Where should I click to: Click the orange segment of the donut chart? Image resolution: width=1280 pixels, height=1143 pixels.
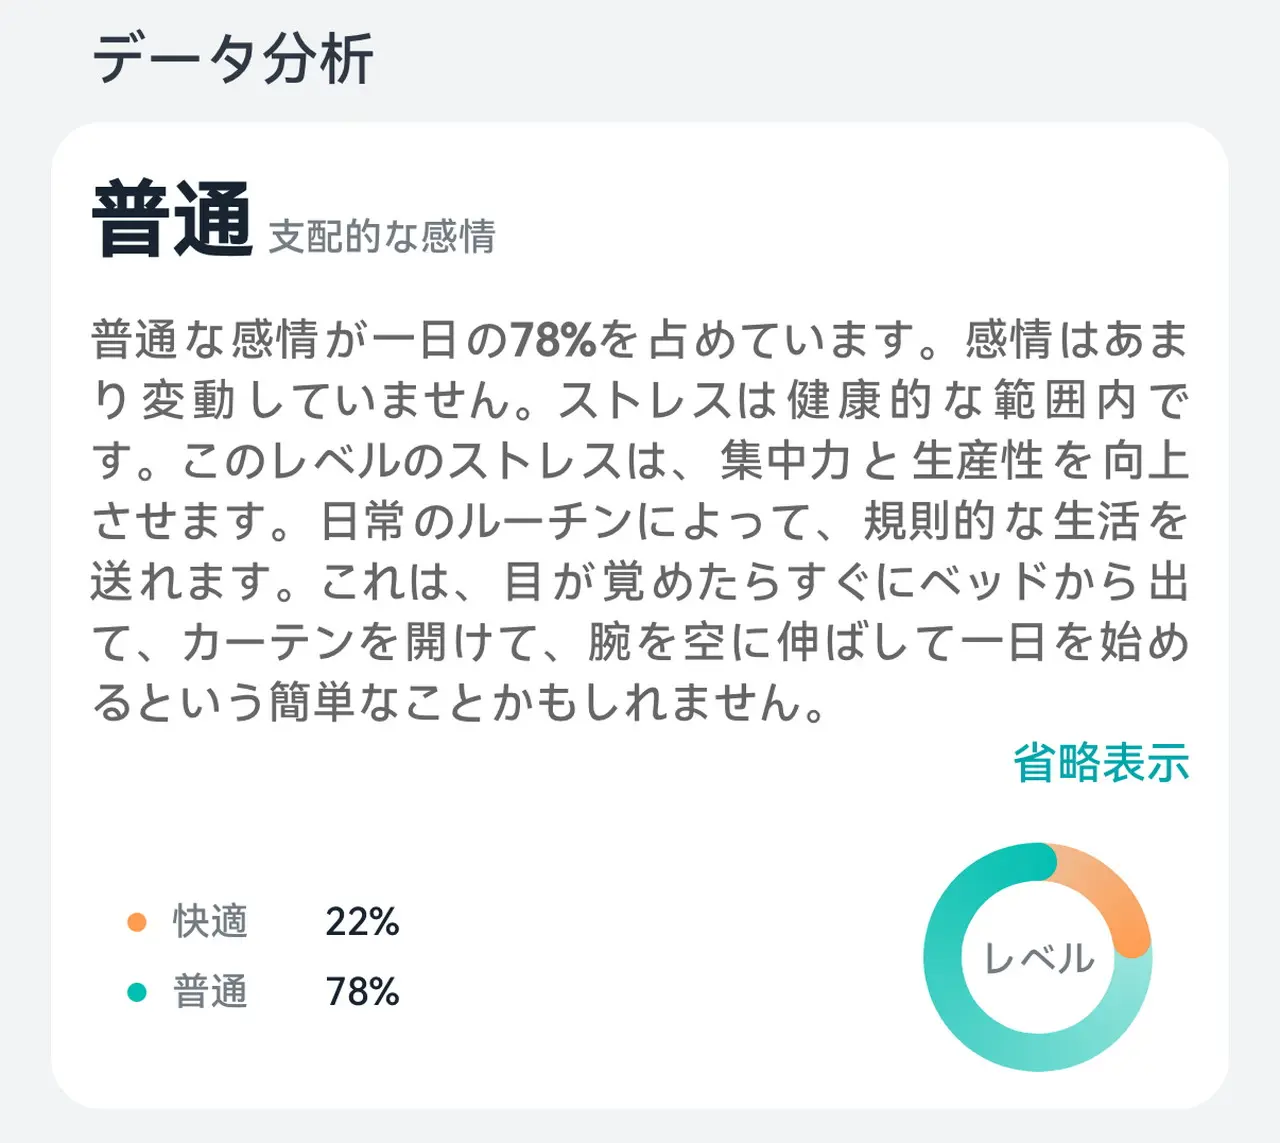[x=1110, y=888]
